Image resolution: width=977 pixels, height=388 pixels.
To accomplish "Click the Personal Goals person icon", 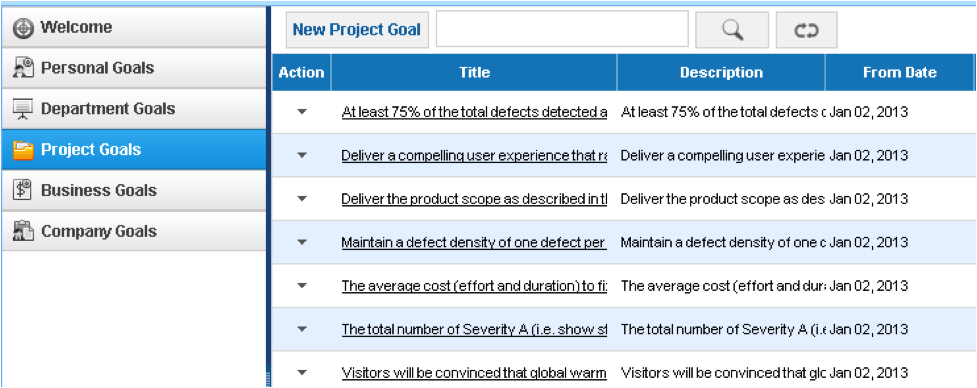I will tap(23, 68).
